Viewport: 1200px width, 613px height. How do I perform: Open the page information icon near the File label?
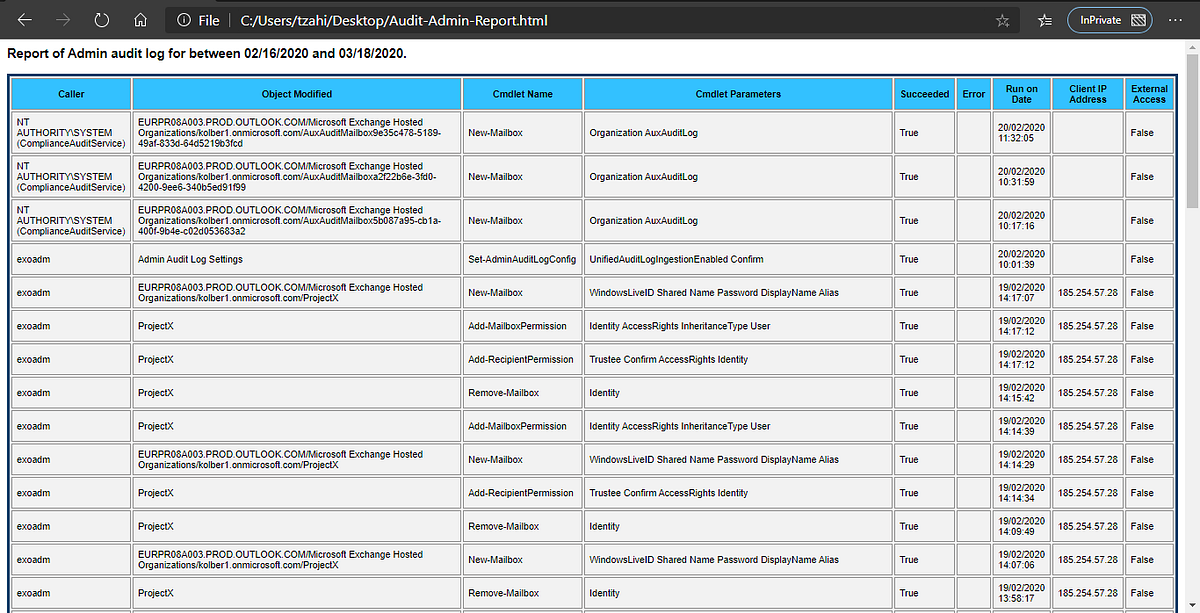[x=184, y=19]
